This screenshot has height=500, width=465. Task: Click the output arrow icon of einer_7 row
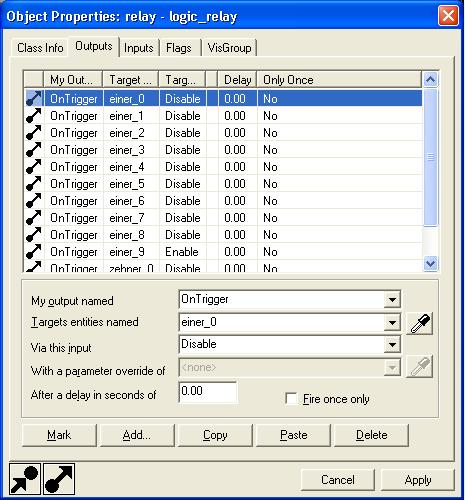pyautogui.click(x=34, y=218)
